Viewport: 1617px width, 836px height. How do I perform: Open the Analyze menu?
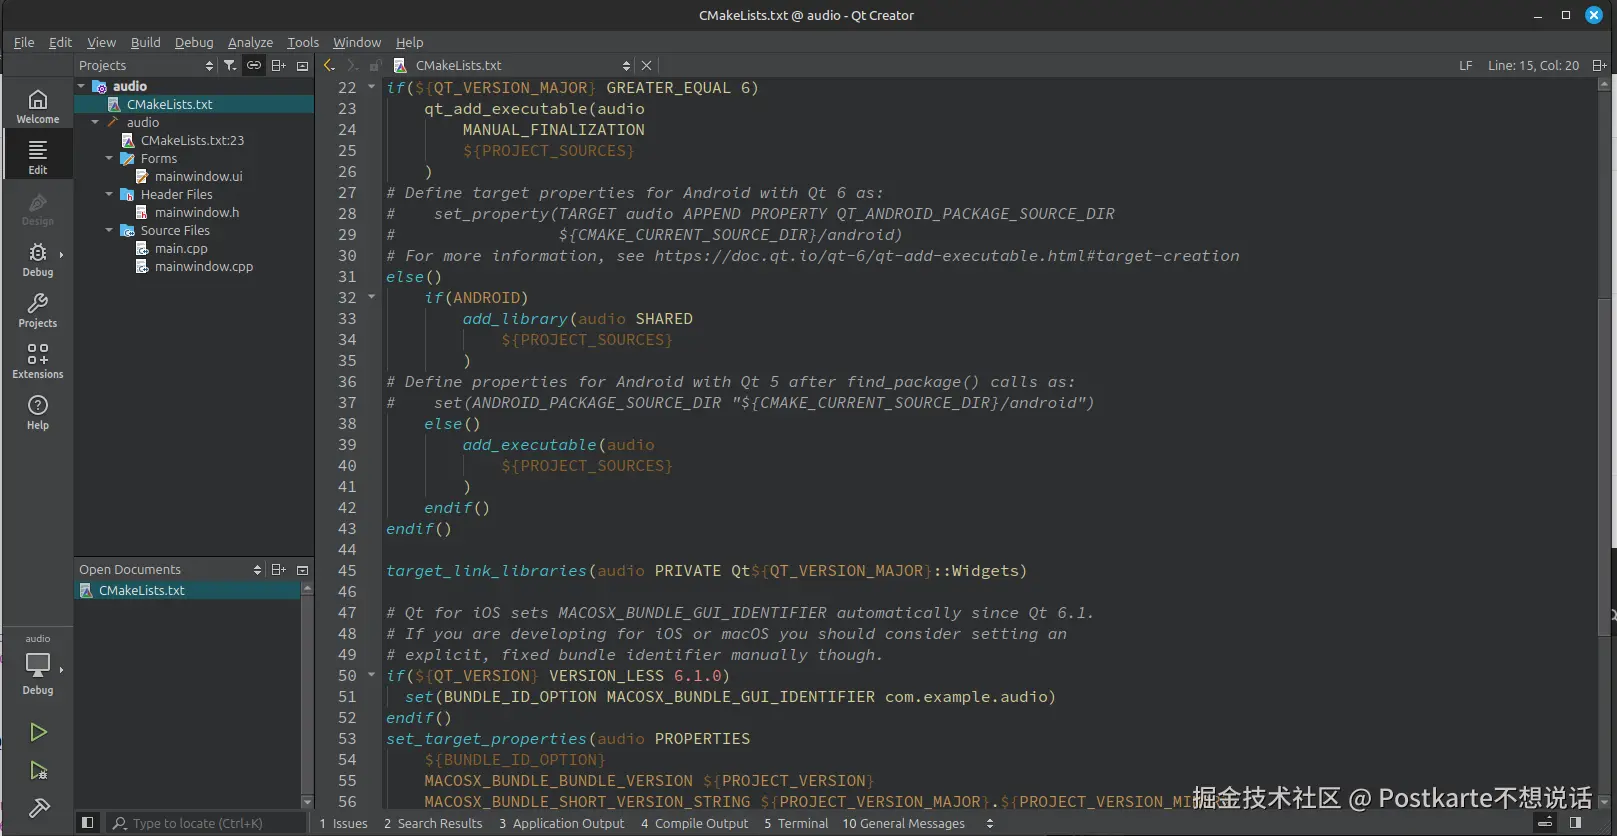pyautogui.click(x=250, y=42)
